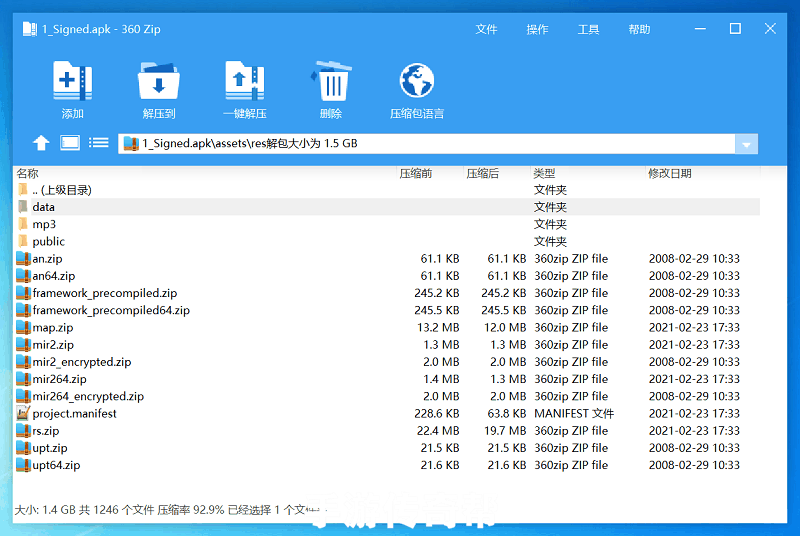
Task: Open the 压缩包语言 globe icon
Action: tap(417, 80)
